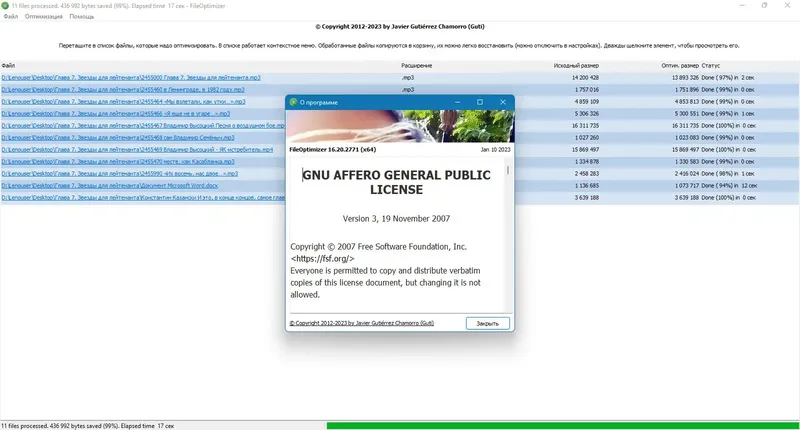Open the copyright link at the dialog bottom
The width and height of the screenshot is (800, 430).
[362, 323]
